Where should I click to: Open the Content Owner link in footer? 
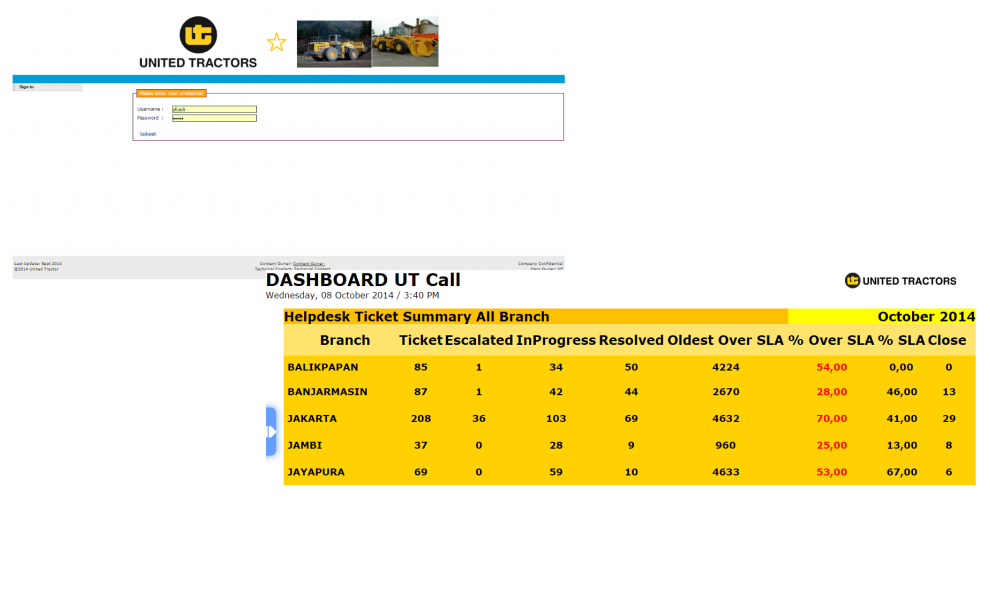pos(309,263)
